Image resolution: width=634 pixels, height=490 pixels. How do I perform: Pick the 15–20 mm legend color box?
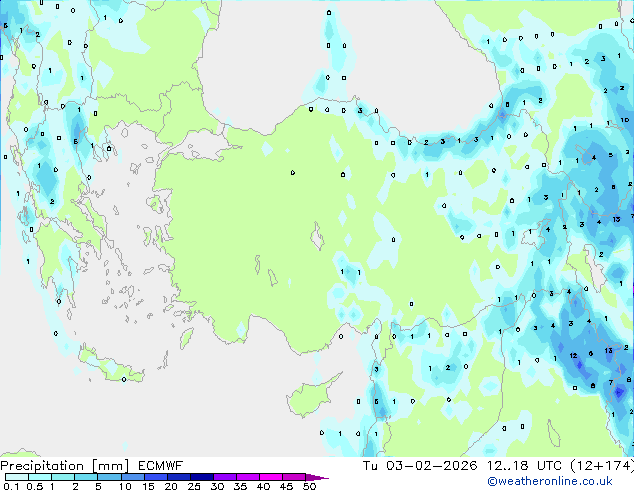[x=155, y=477]
